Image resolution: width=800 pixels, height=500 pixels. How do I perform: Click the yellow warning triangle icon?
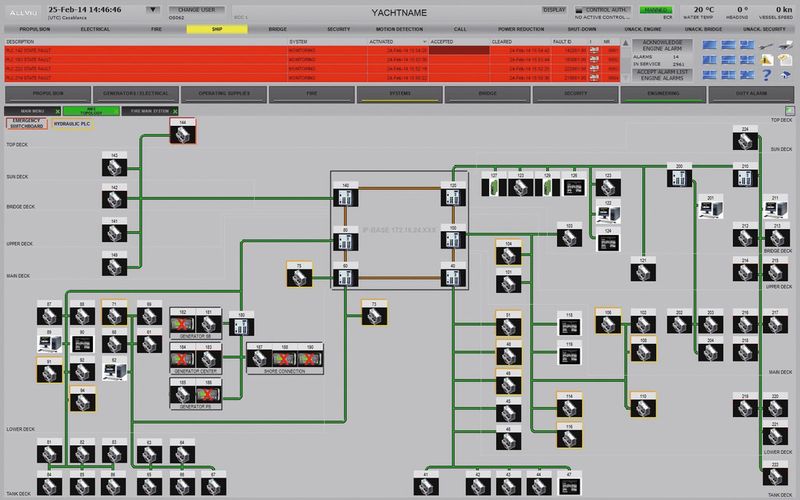pyautogui.click(x=766, y=60)
